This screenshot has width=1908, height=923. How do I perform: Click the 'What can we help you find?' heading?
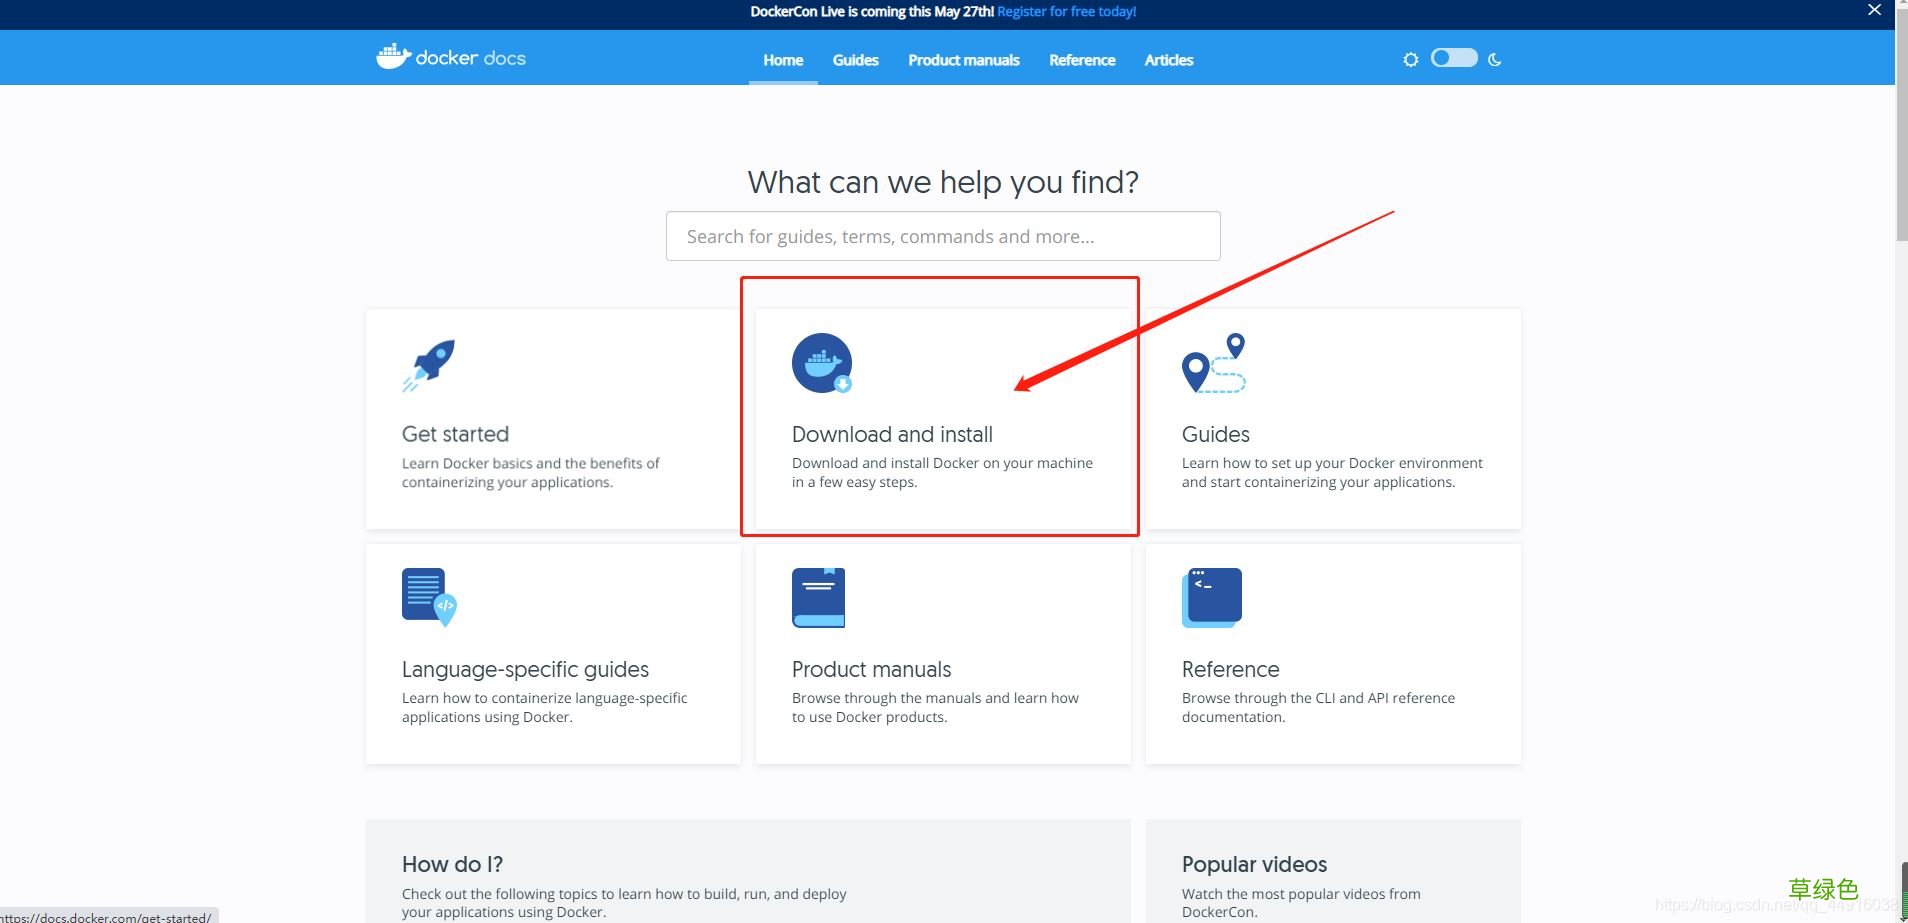pyautogui.click(x=943, y=182)
